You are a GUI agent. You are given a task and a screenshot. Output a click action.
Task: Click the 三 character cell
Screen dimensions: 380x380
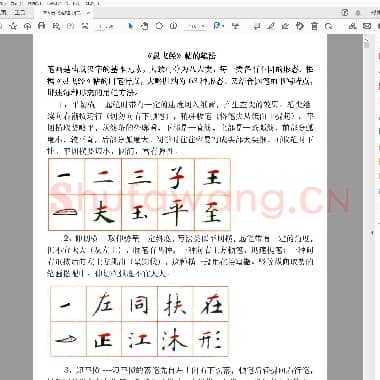pyautogui.click(x=140, y=177)
